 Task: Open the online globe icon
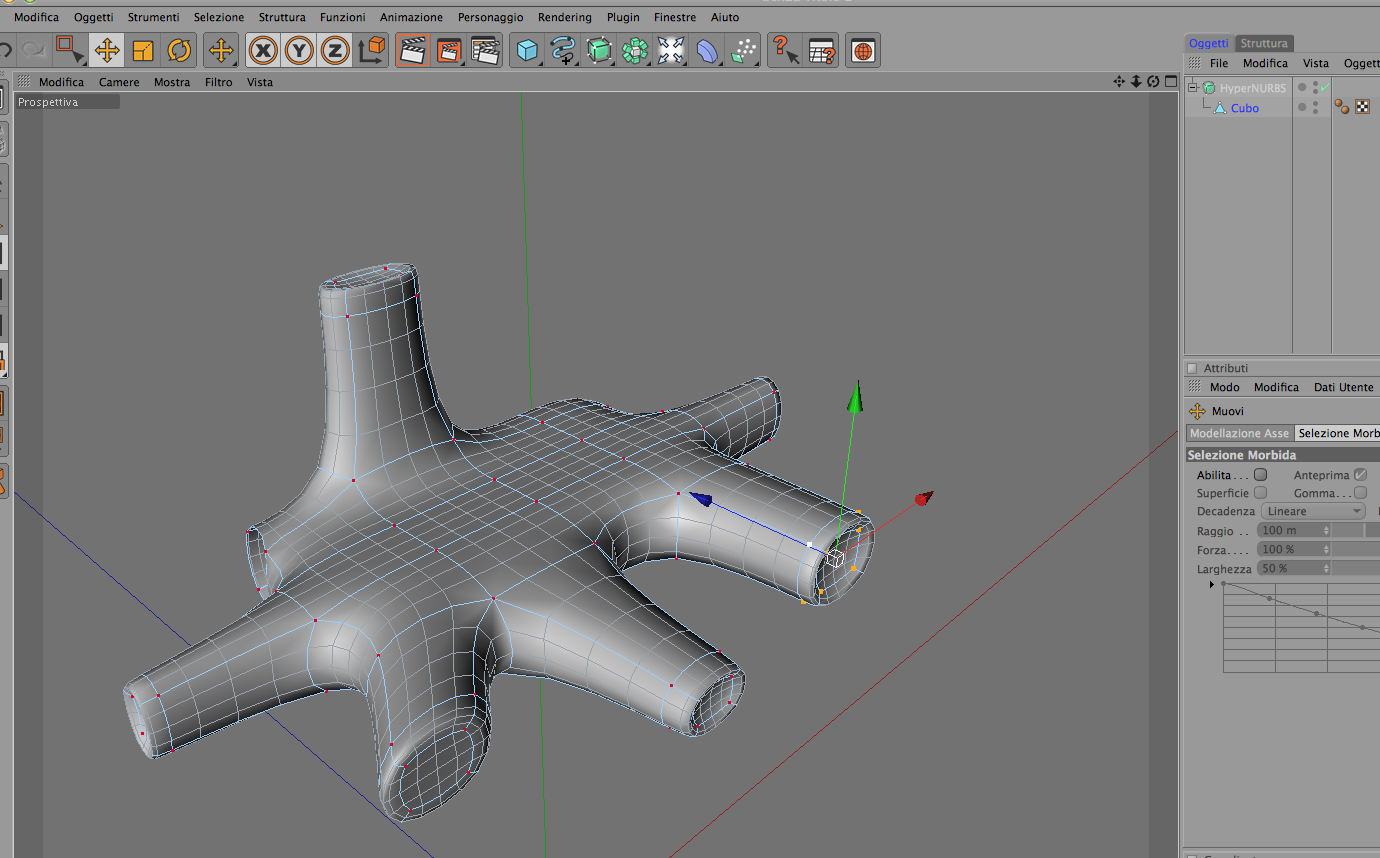tap(863, 50)
